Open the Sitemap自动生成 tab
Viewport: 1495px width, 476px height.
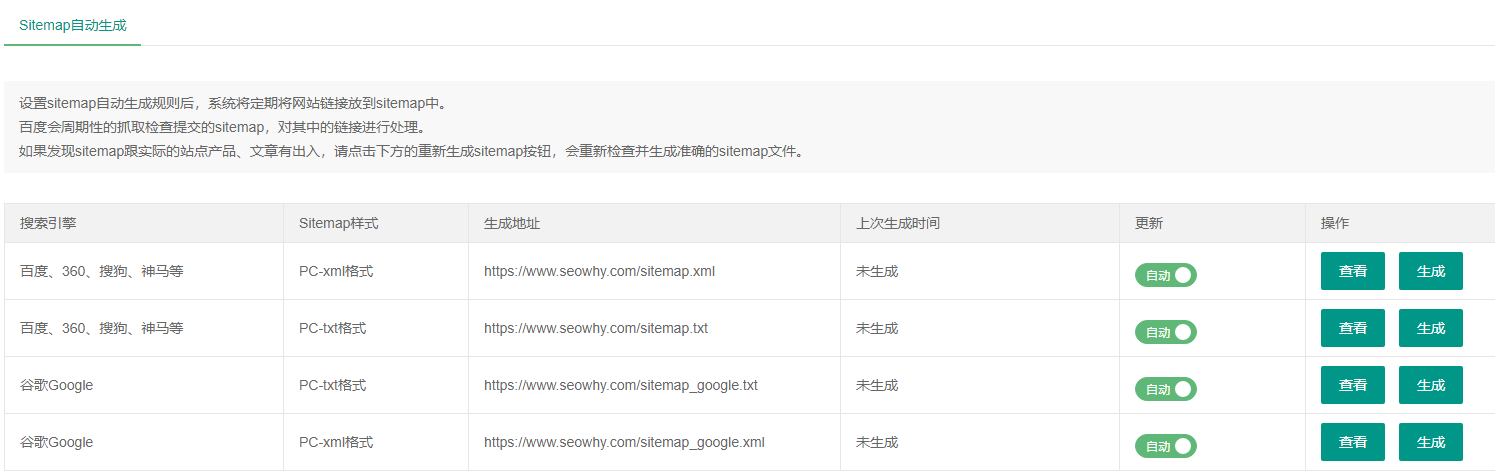[73, 25]
